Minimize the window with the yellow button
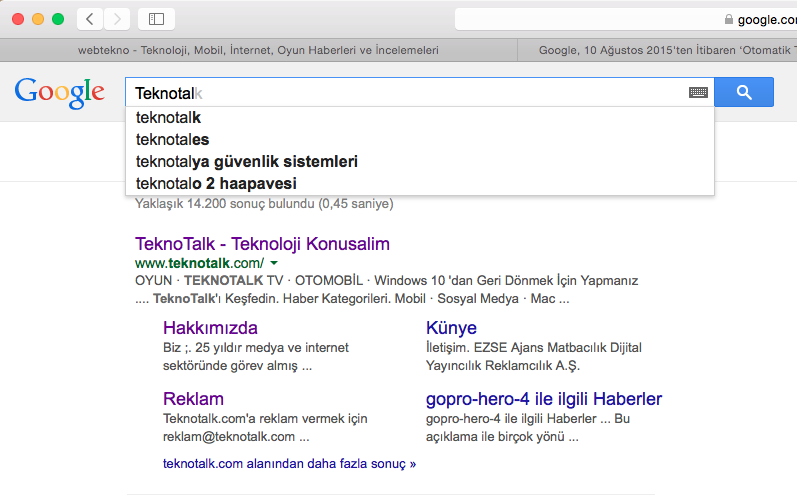This screenshot has width=797, height=498. click(38, 19)
